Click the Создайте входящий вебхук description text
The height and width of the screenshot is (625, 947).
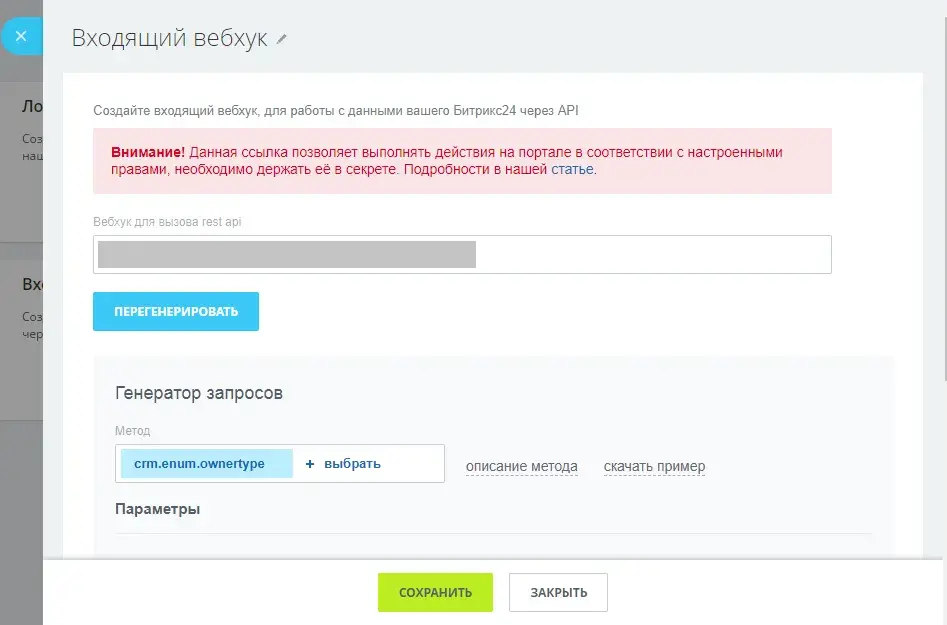coord(335,111)
